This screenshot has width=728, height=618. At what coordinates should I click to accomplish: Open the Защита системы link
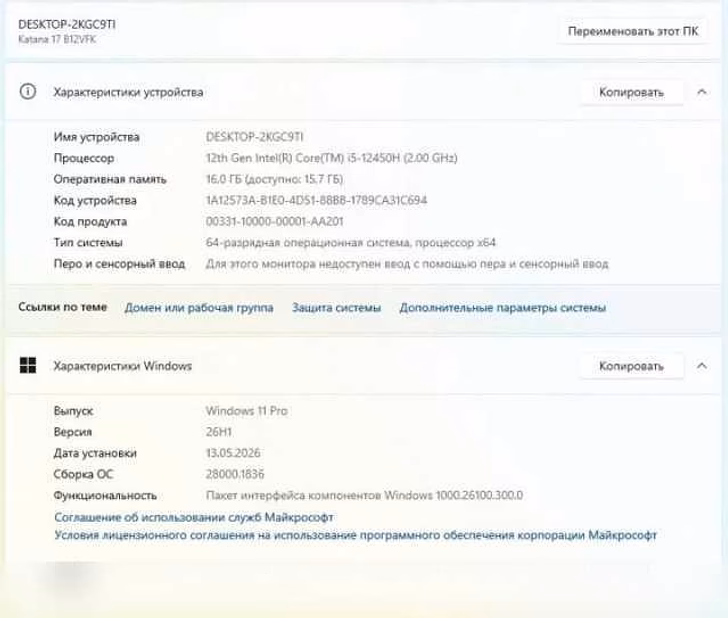(x=336, y=308)
